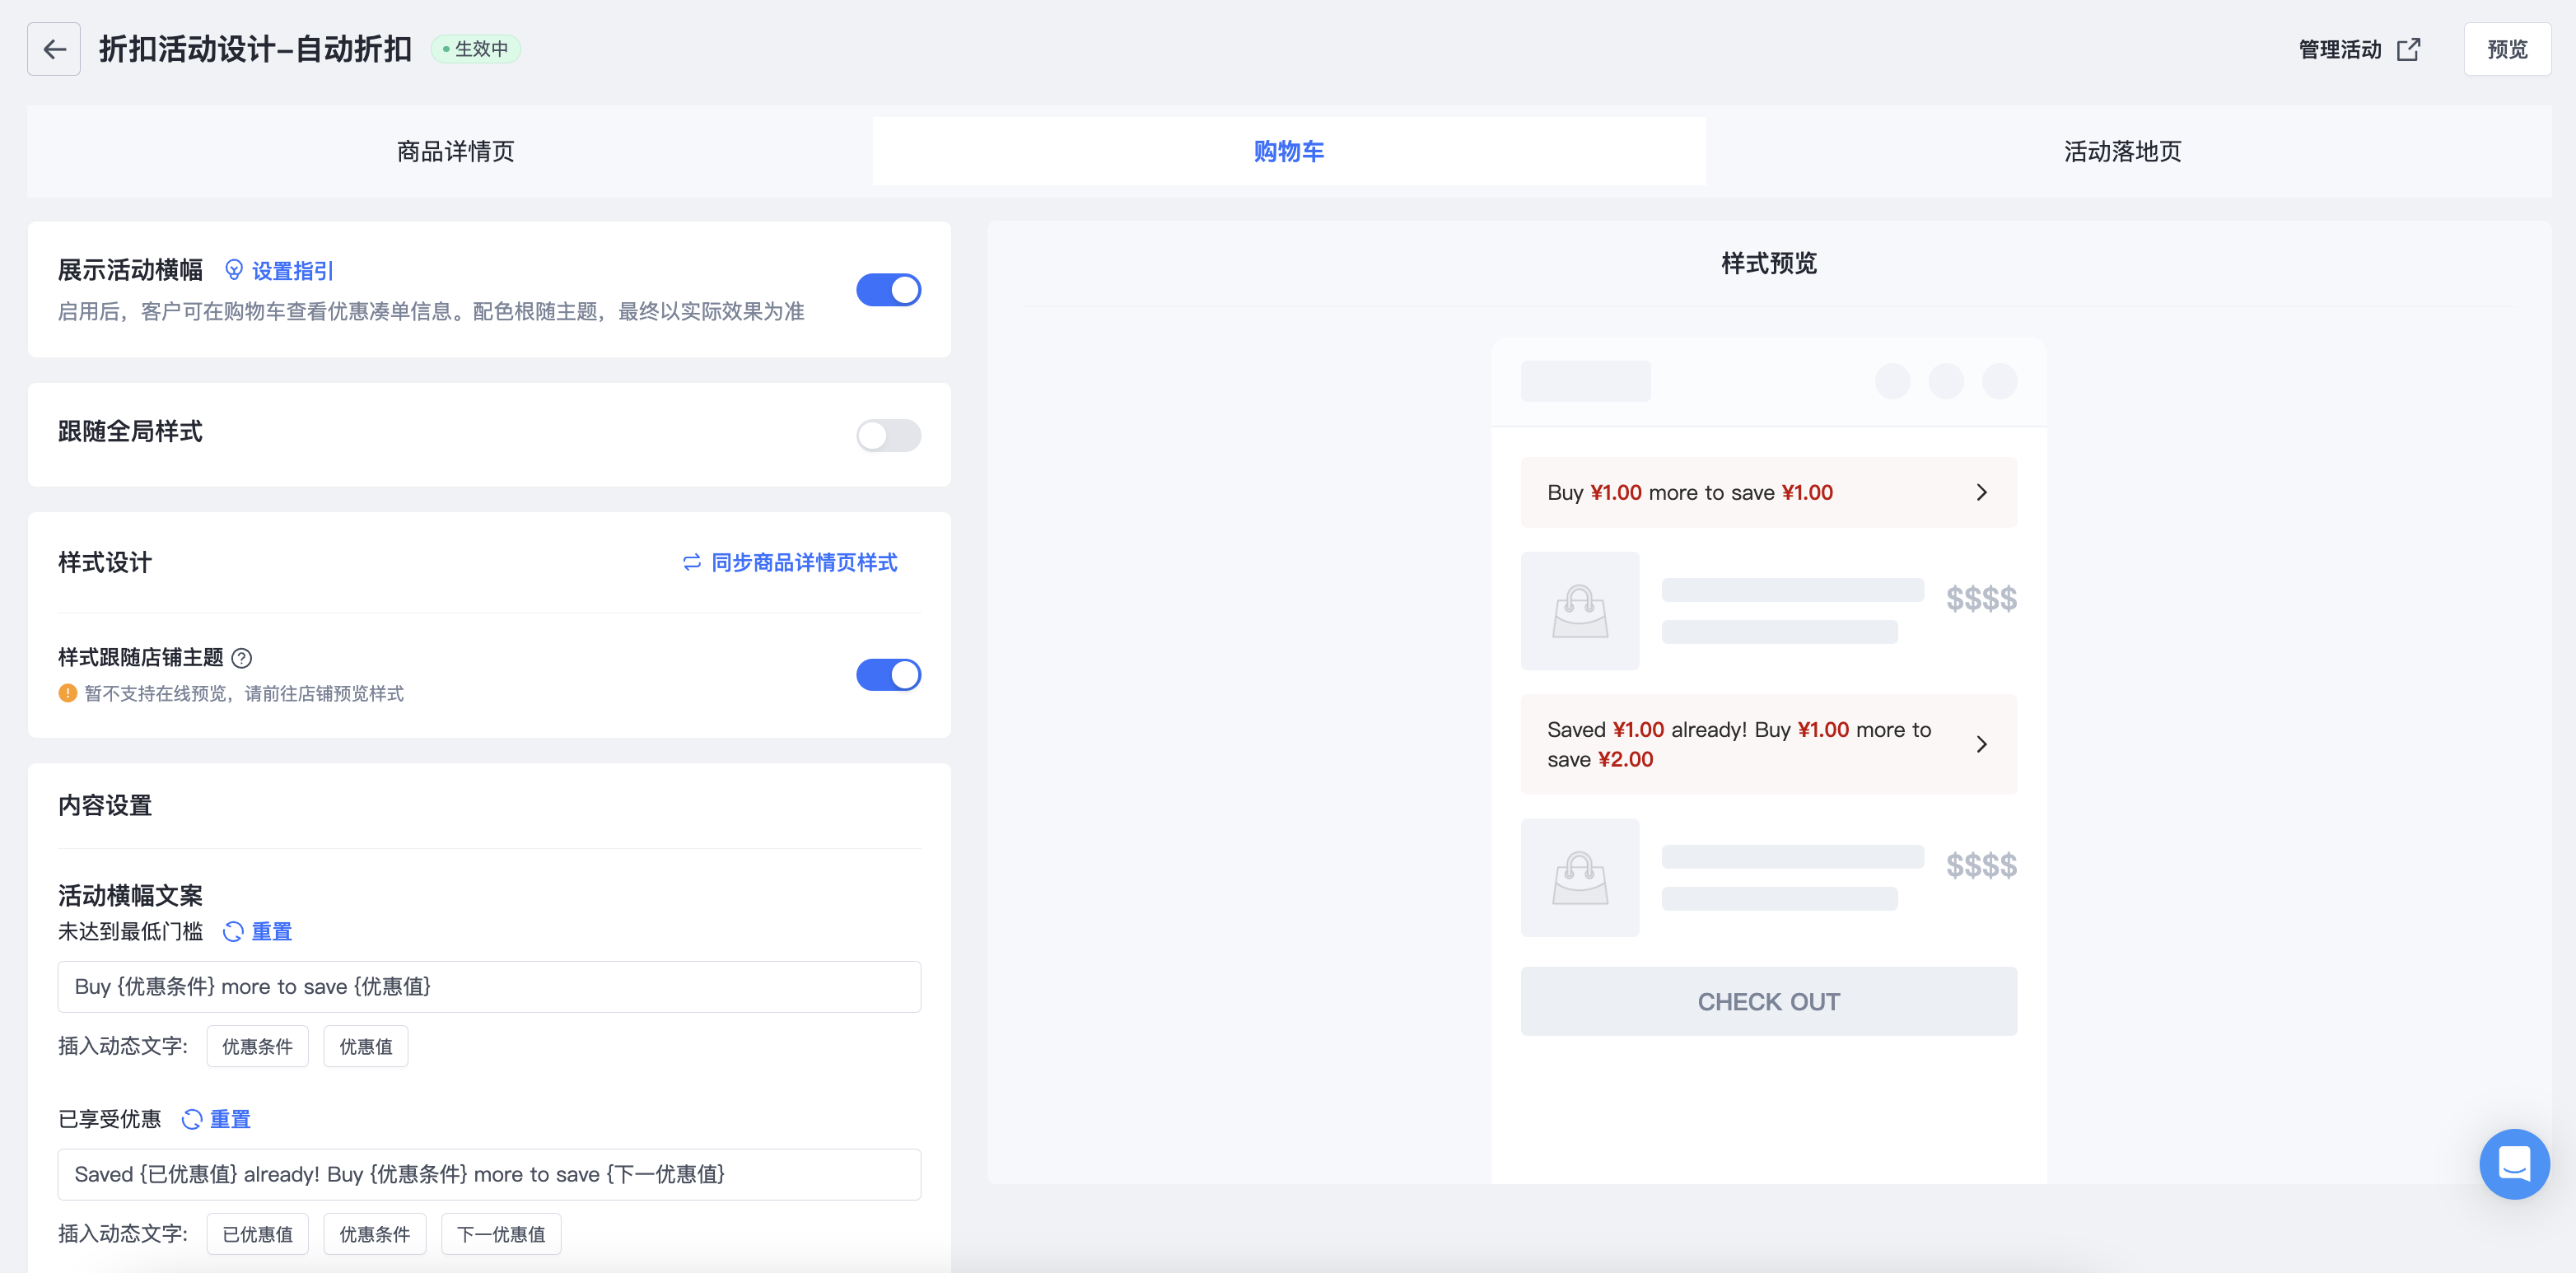The width and height of the screenshot is (2576, 1273).
Task: Switch to the 活动落地页 tab
Action: [2122, 151]
